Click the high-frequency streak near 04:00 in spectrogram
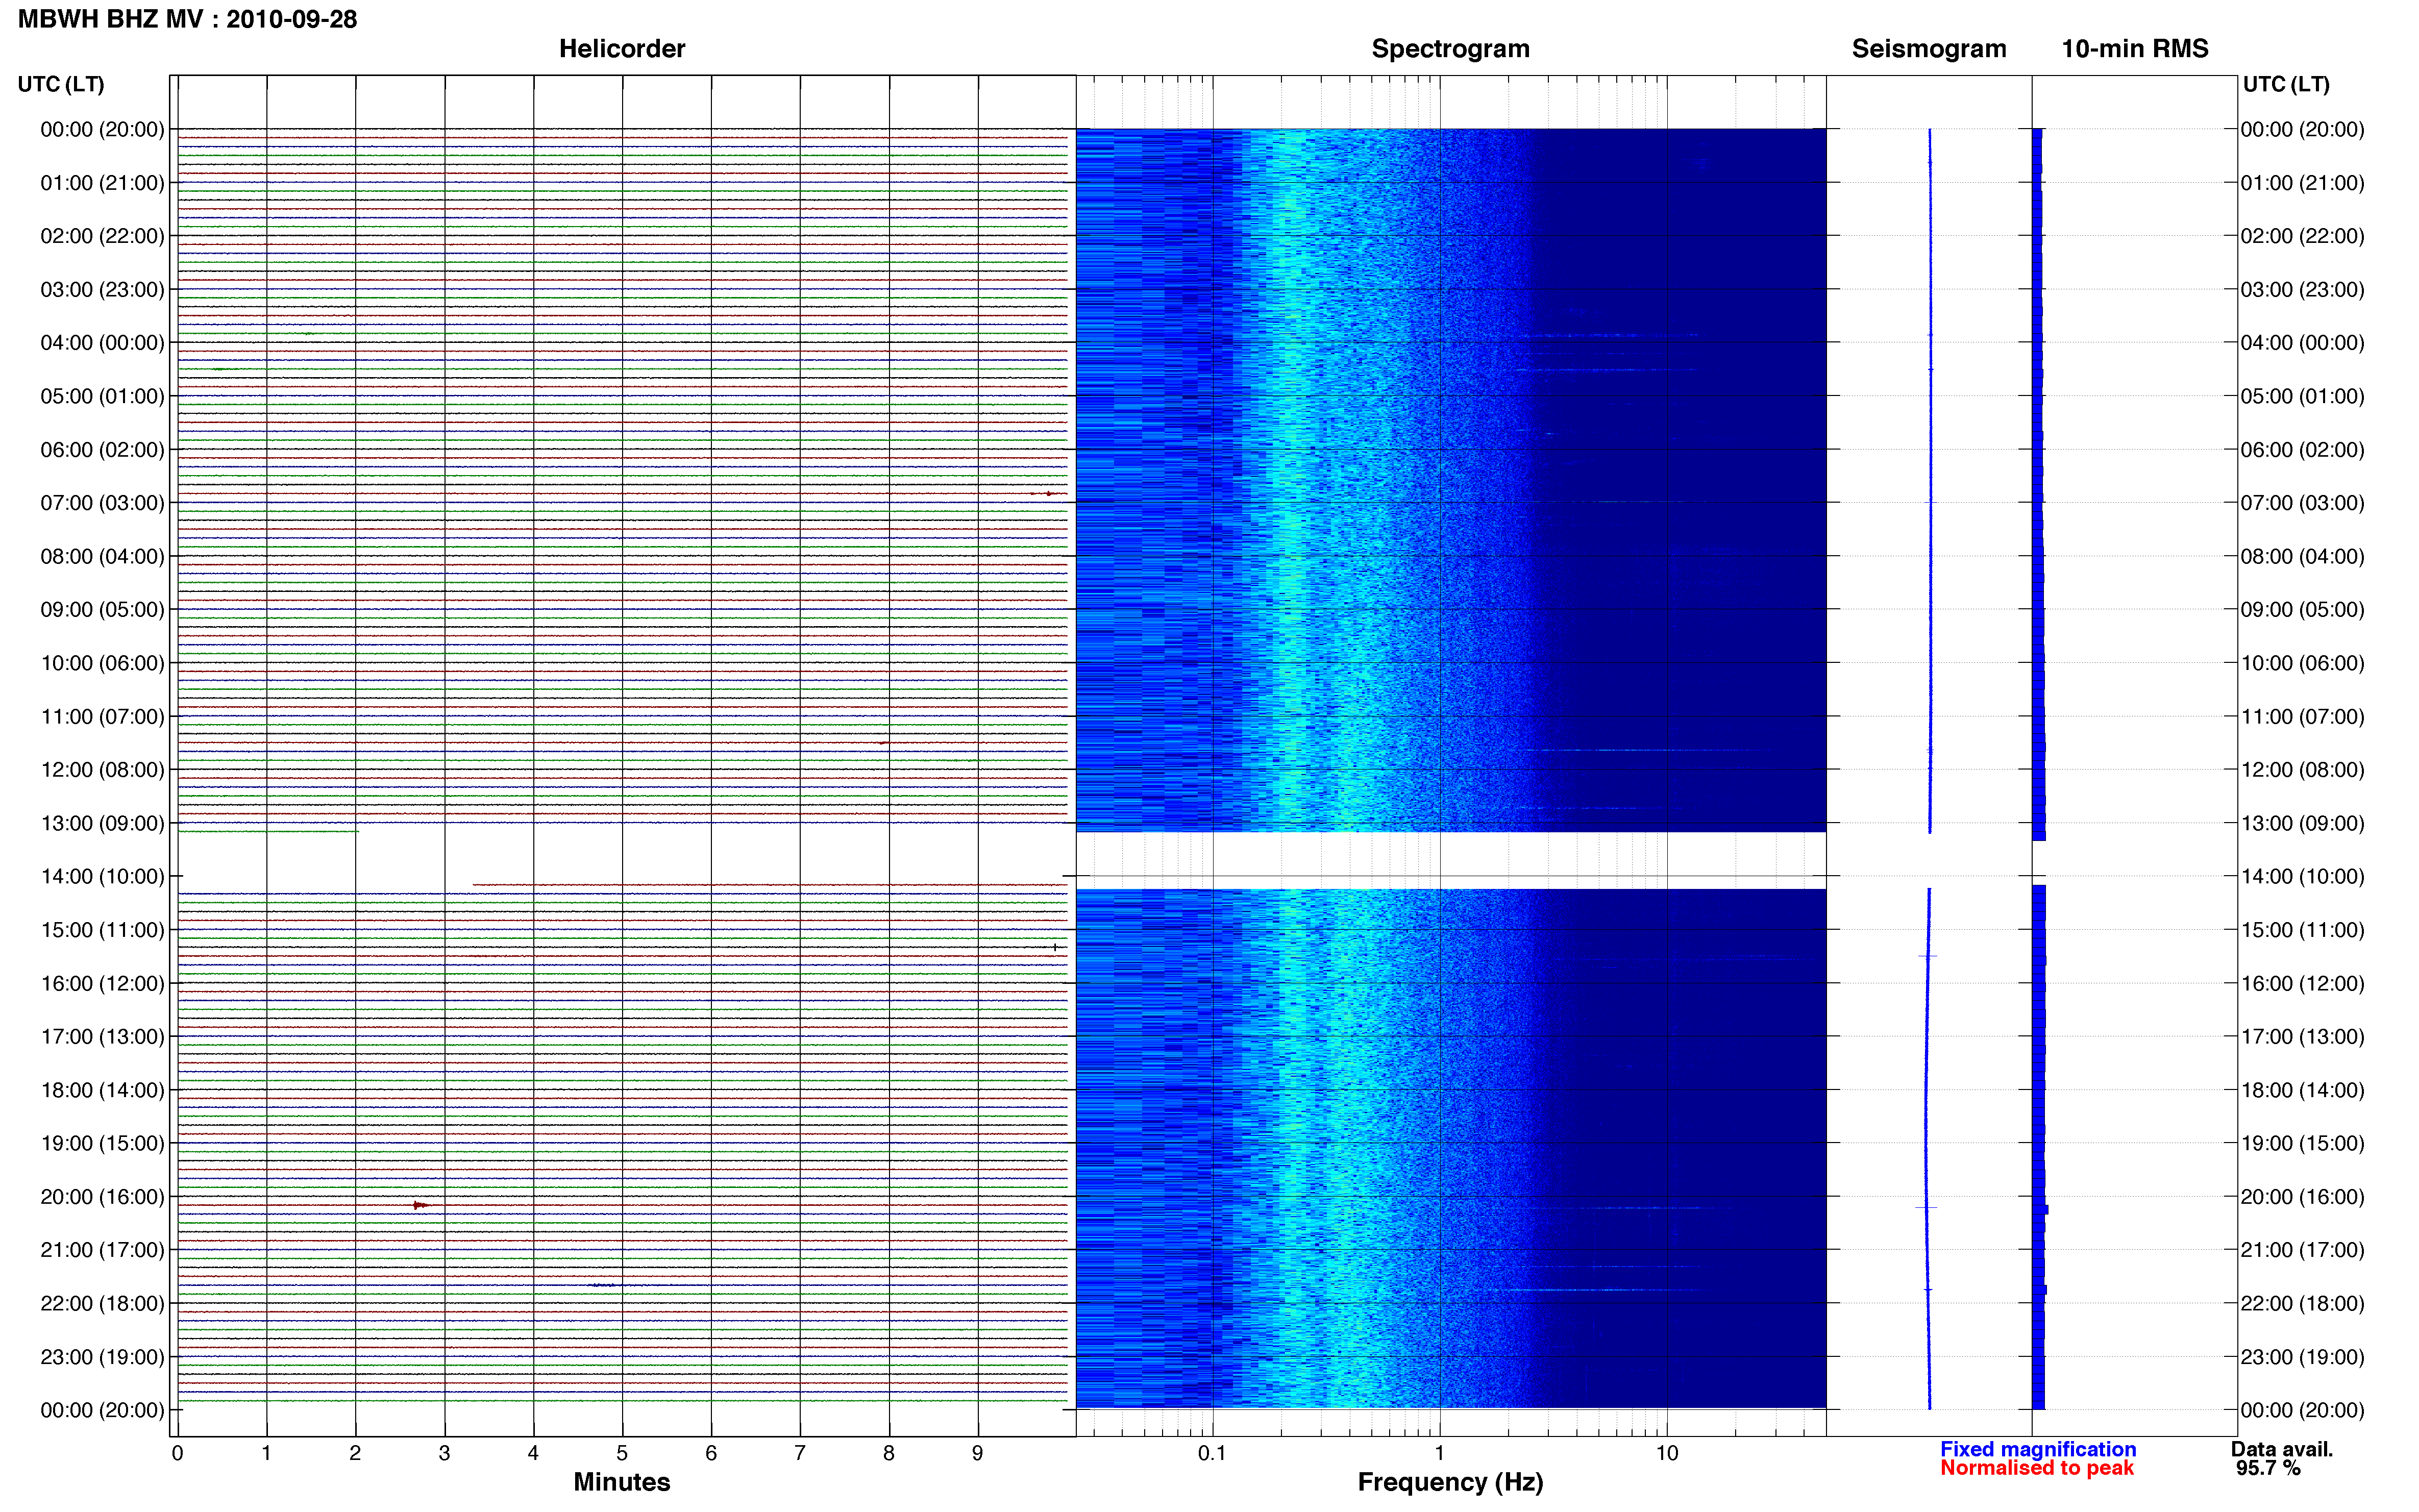2419x1512 pixels. pyautogui.click(x=1608, y=335)
